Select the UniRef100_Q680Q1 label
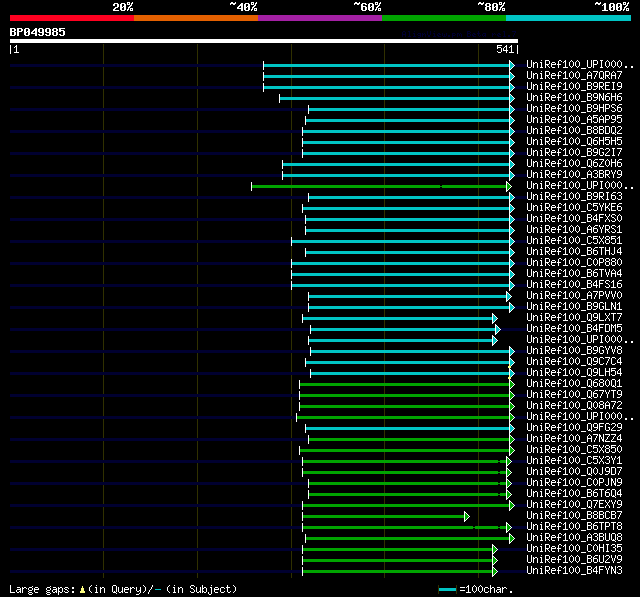Screen dimensions: 640x597 click(x=574, y=384)
